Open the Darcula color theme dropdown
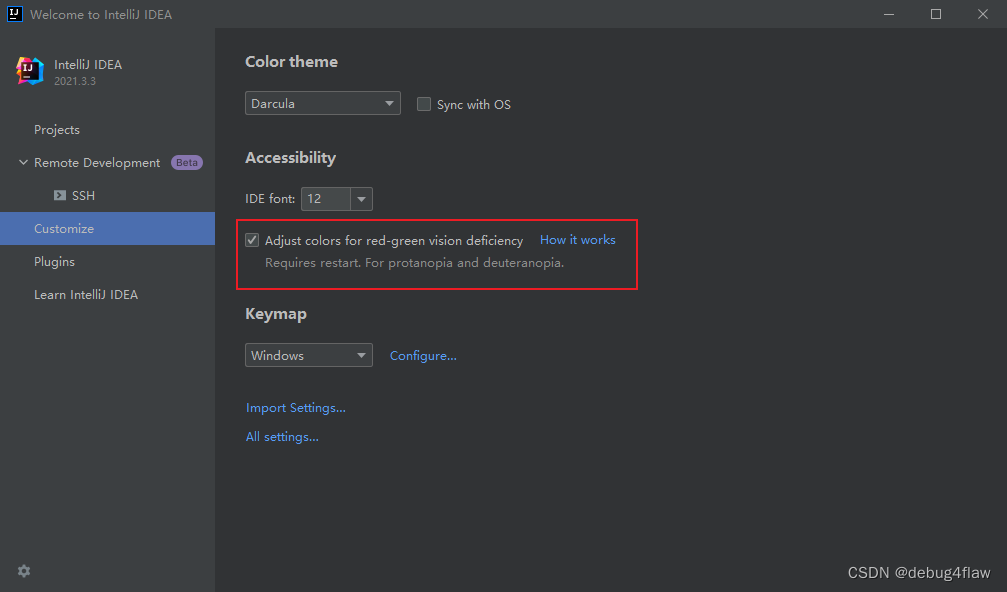The image size is (1007, 592). pos(322,103)
